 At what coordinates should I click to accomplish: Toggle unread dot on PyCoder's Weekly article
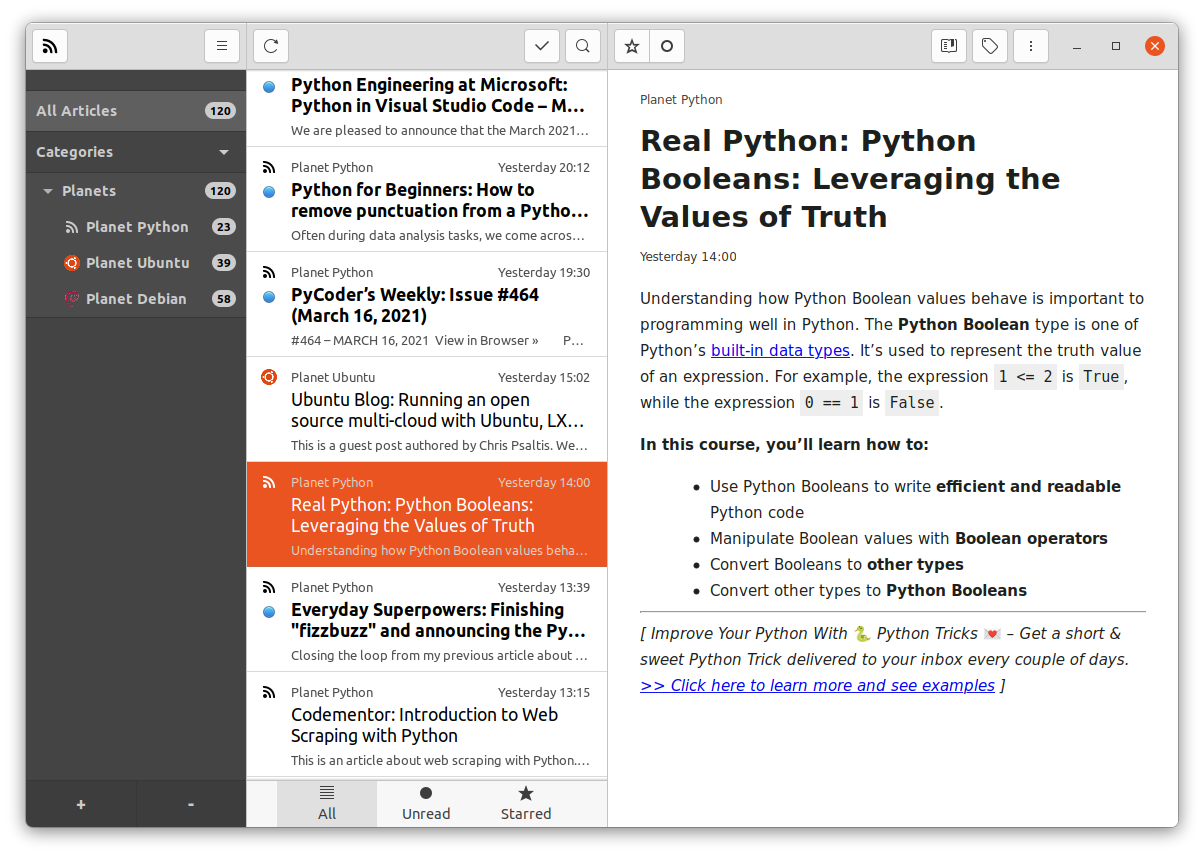pyautogui.click(x=269, y=297)
